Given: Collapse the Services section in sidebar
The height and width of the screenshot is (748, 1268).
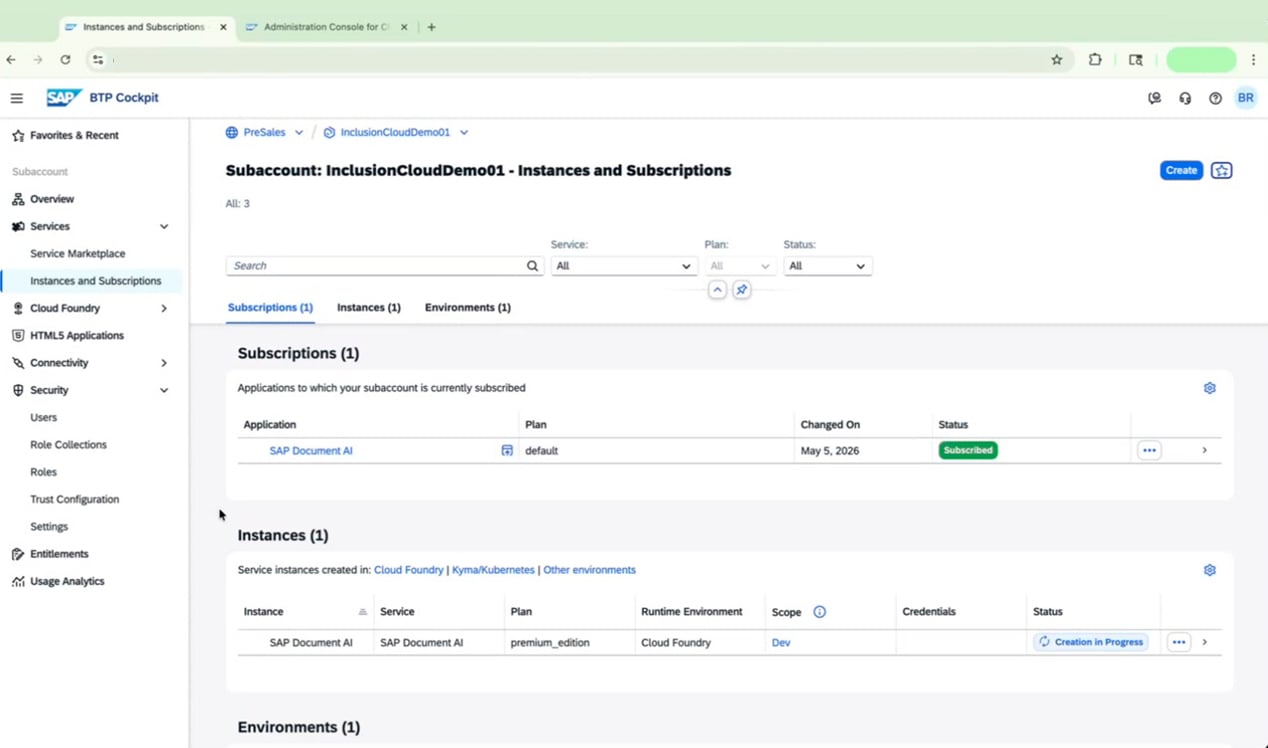Looking at the screenshot, I should (164, 227).
